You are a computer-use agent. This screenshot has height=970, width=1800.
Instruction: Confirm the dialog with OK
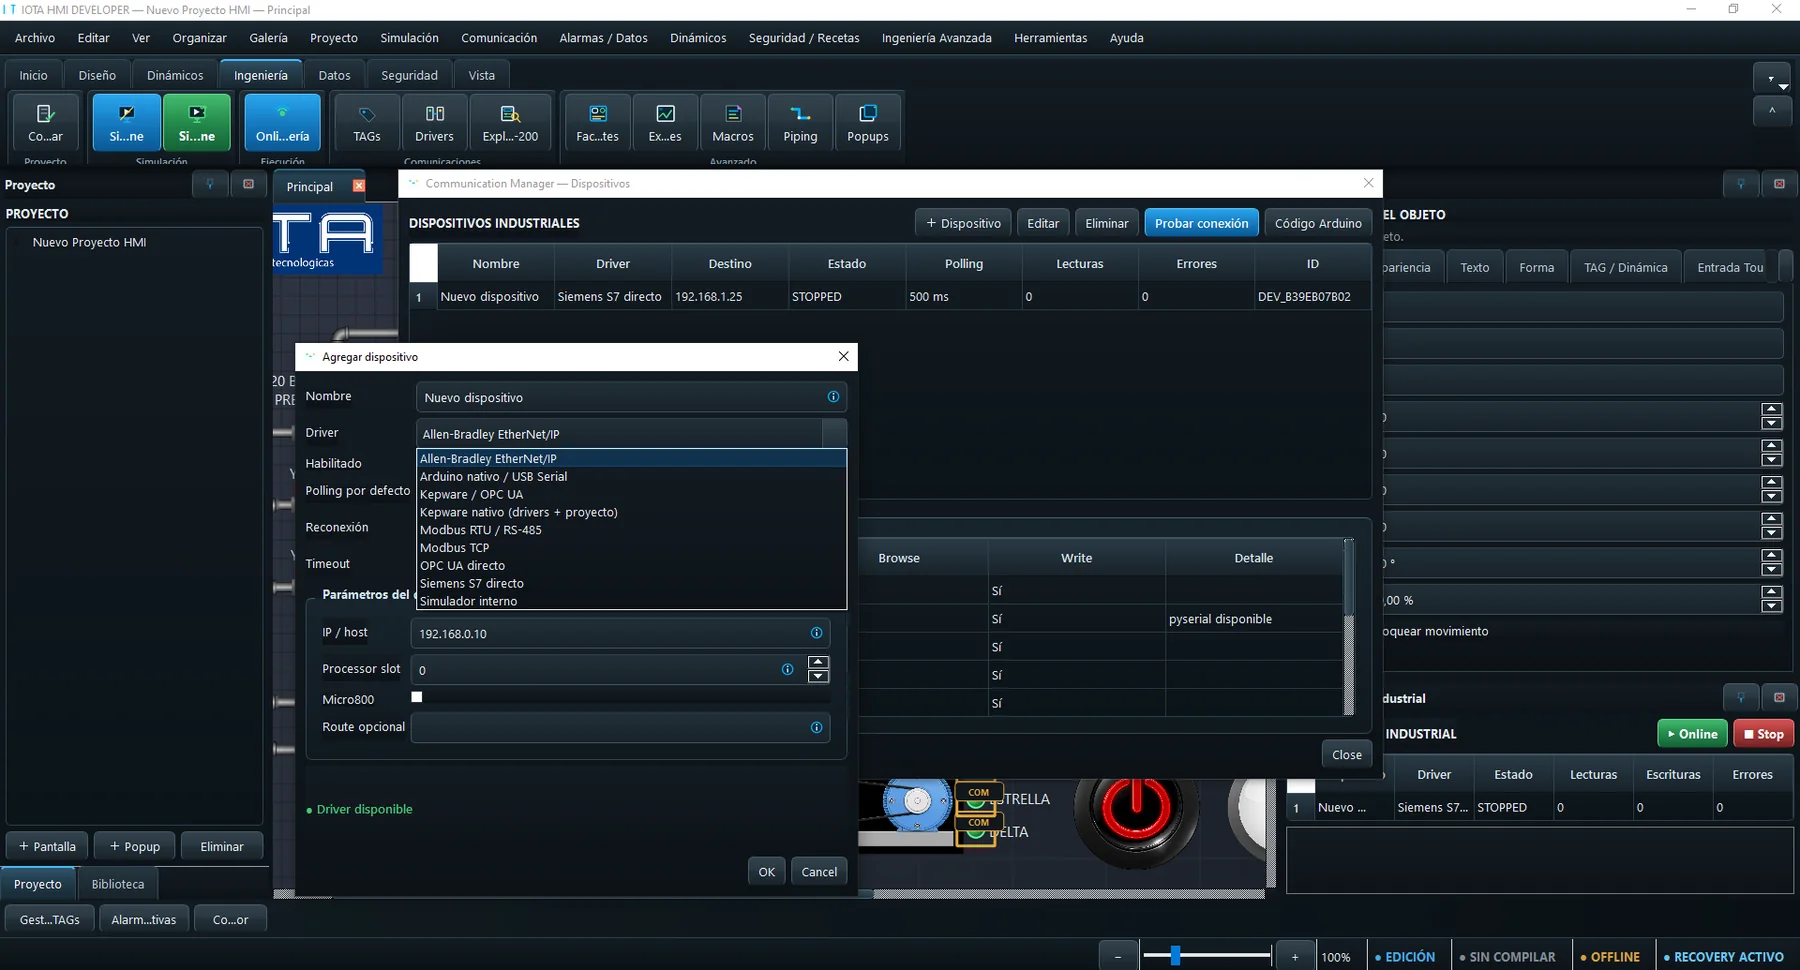(x=766, y=872)
